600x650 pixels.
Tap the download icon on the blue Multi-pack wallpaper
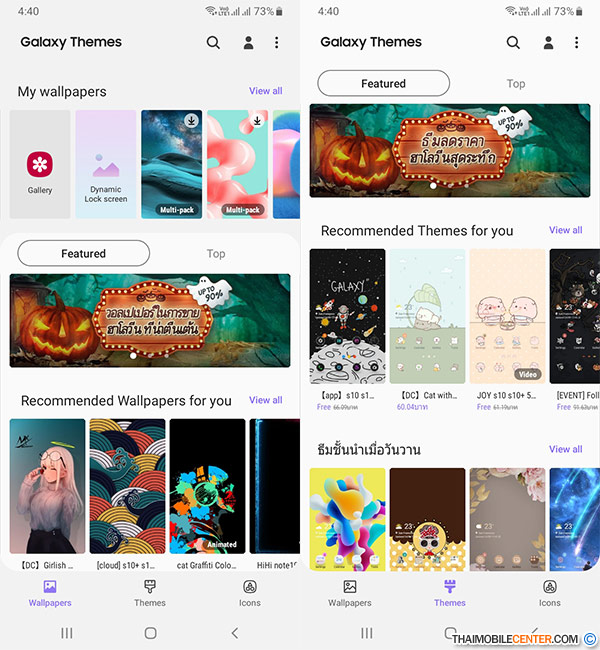tap(191, 121)
